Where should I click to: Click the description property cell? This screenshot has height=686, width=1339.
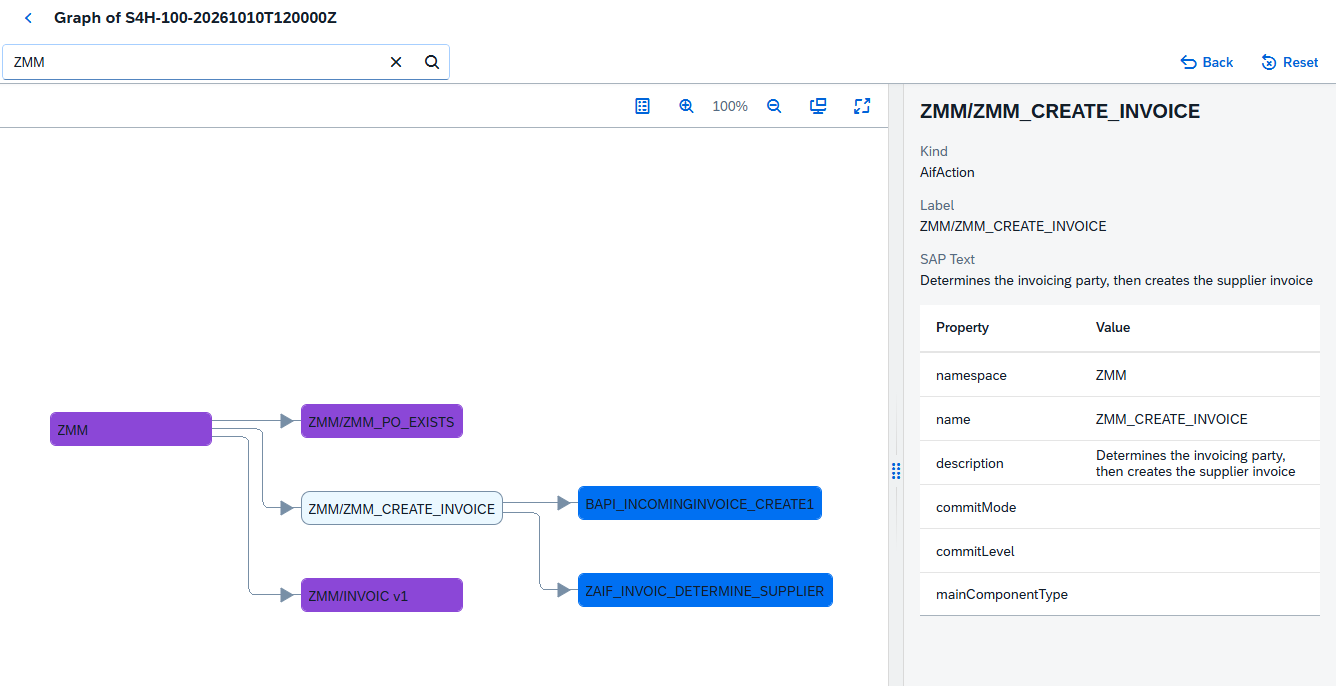click(970, 463)
